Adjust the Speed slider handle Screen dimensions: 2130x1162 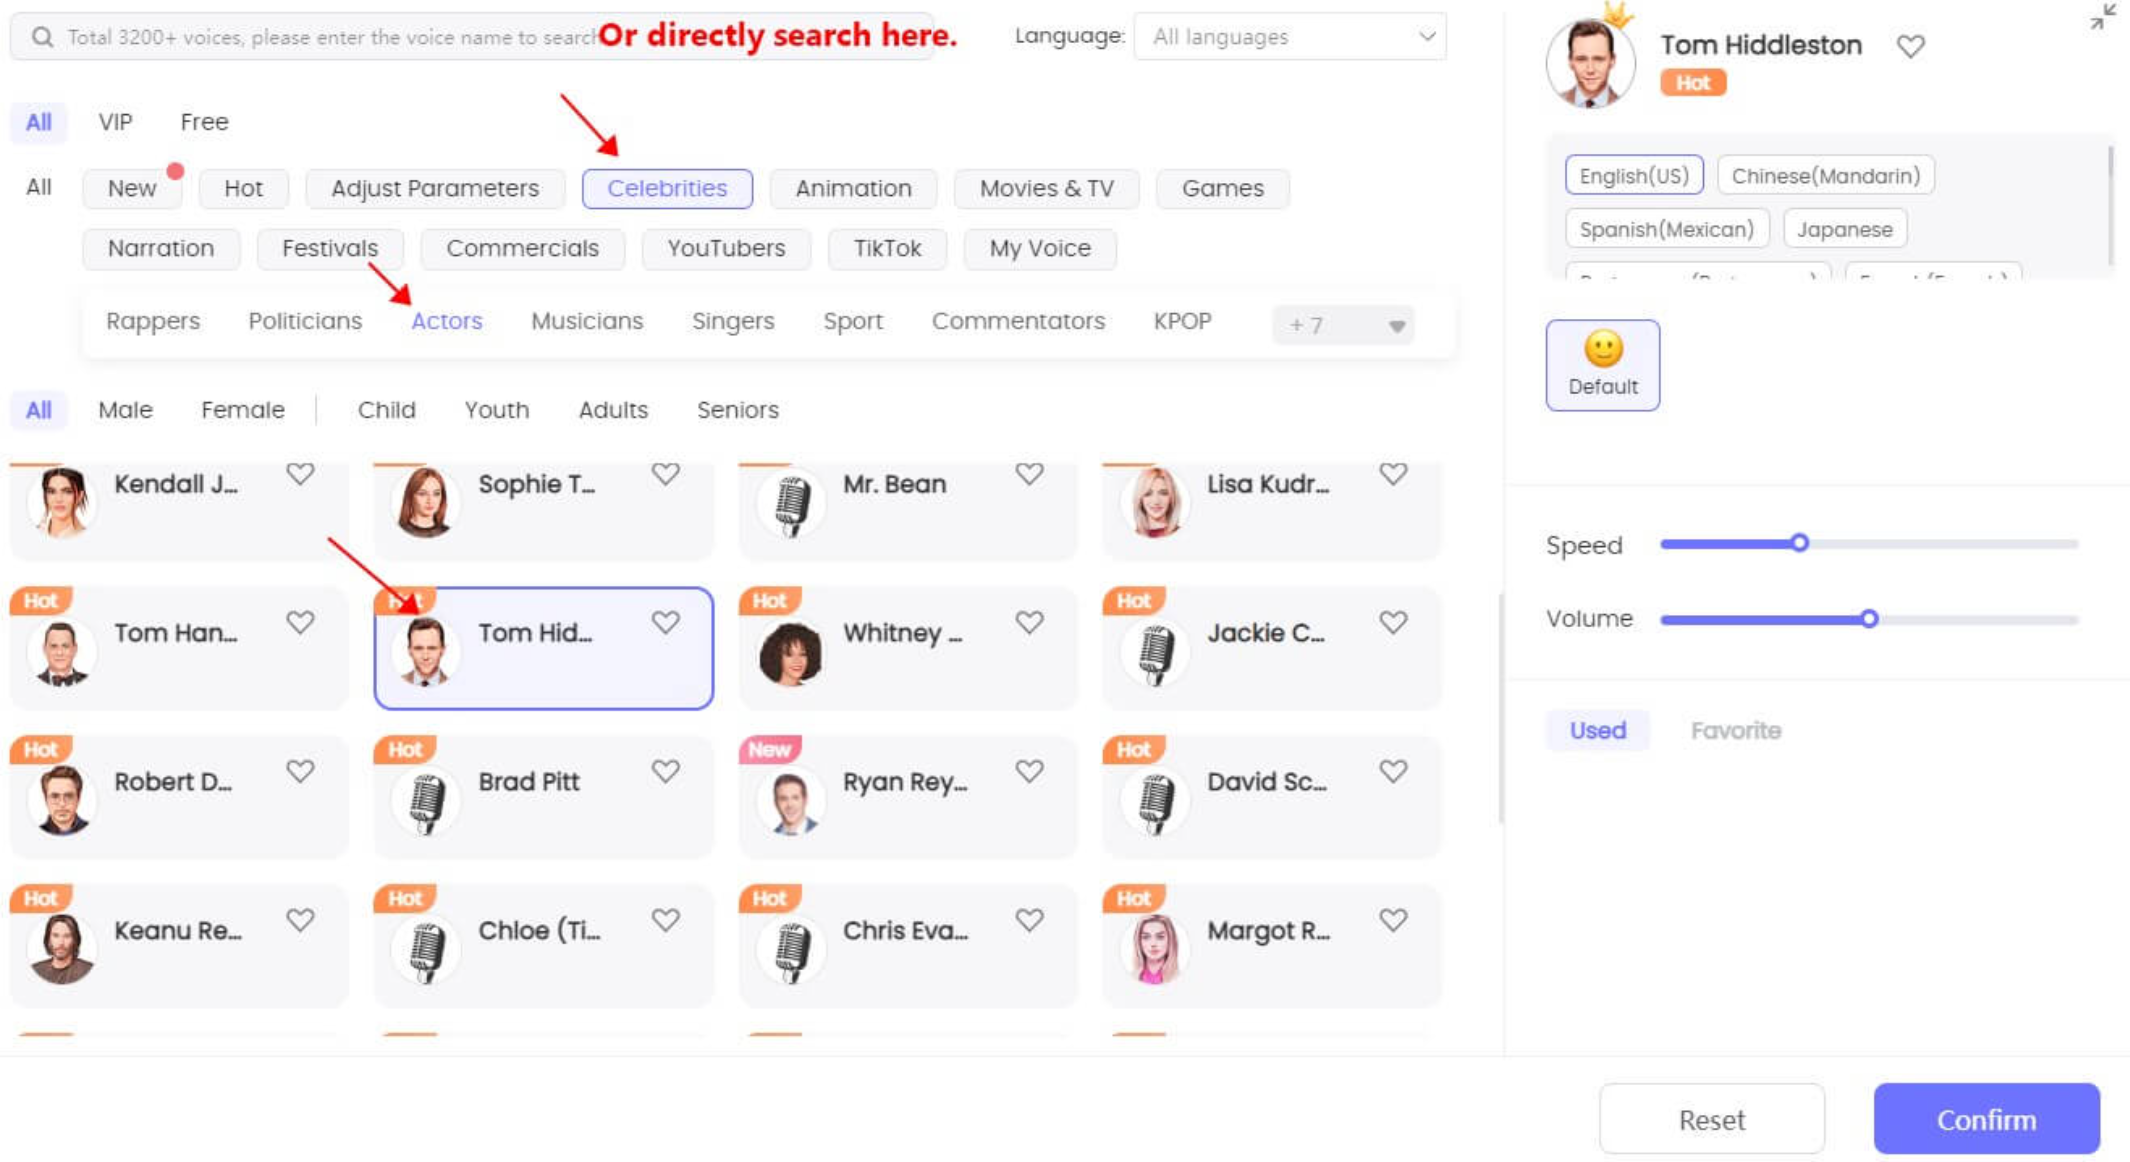(x=1799, y=543)
